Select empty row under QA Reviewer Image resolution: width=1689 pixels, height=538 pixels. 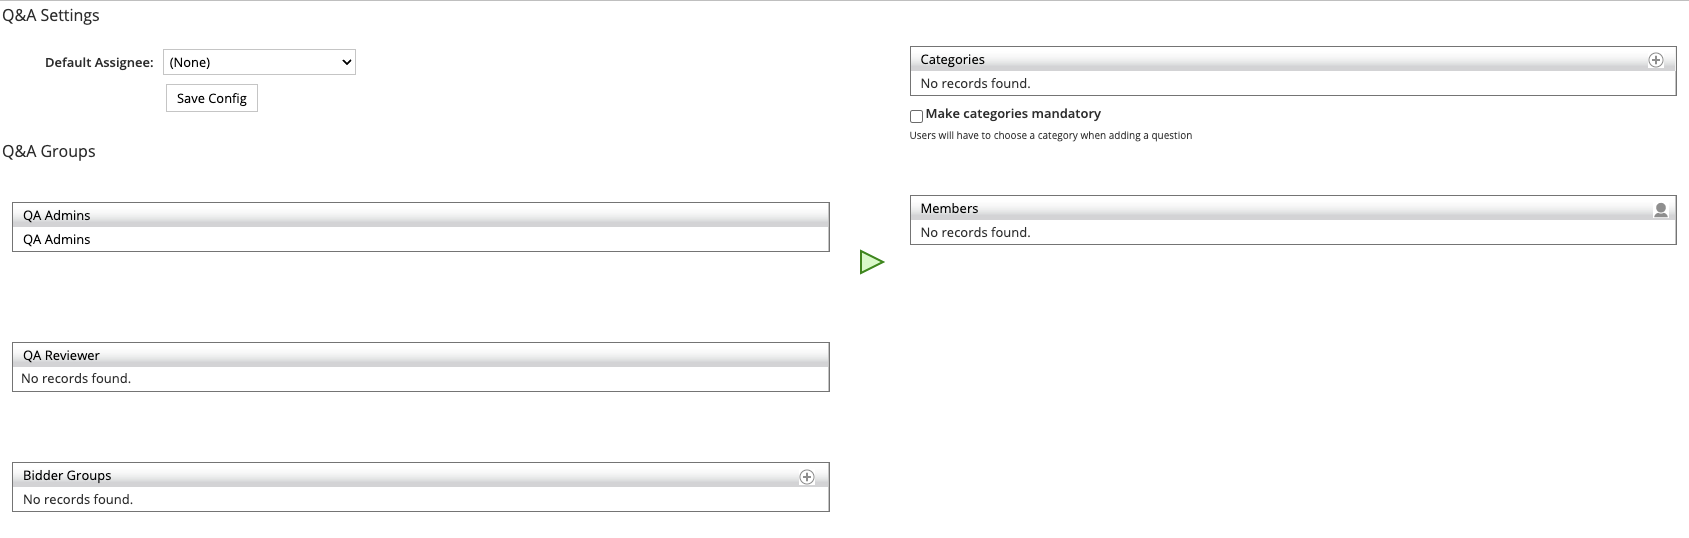pyautogui.click(x=421, y=379)
